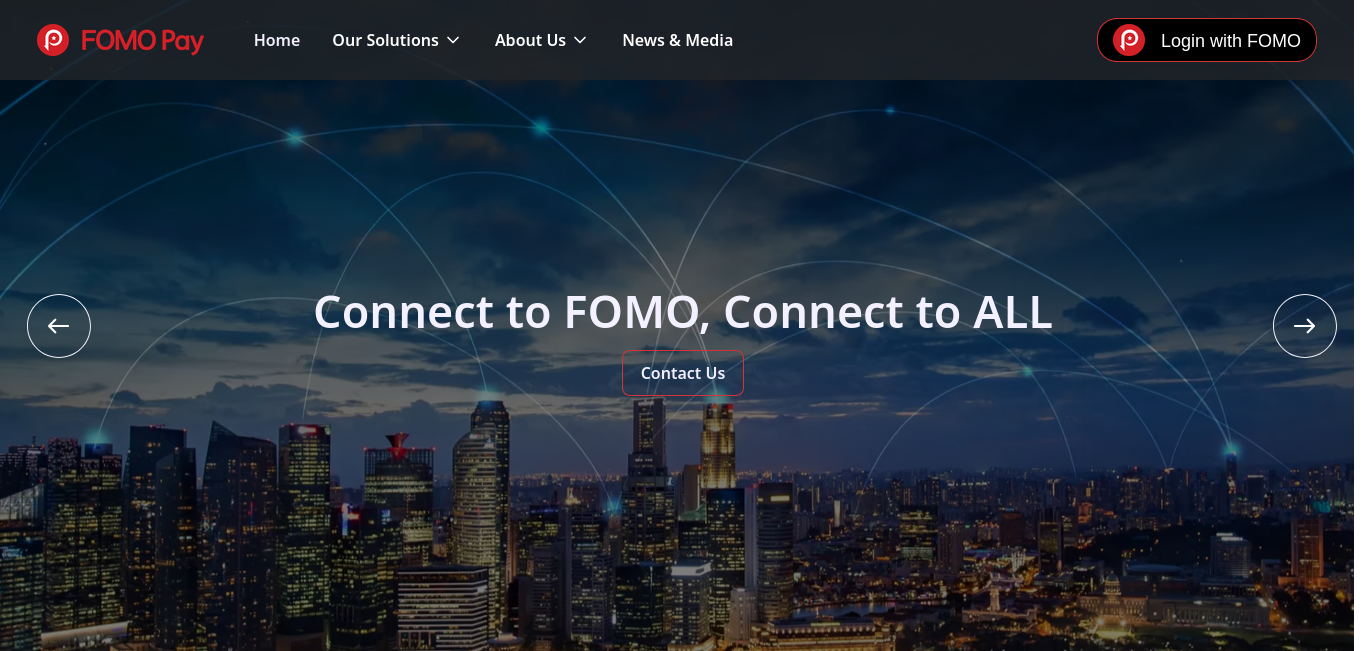The image size is (1366, 651).
Task: Click the tall illuminated tower below Contact Us
Action: [x=717, y=445]
